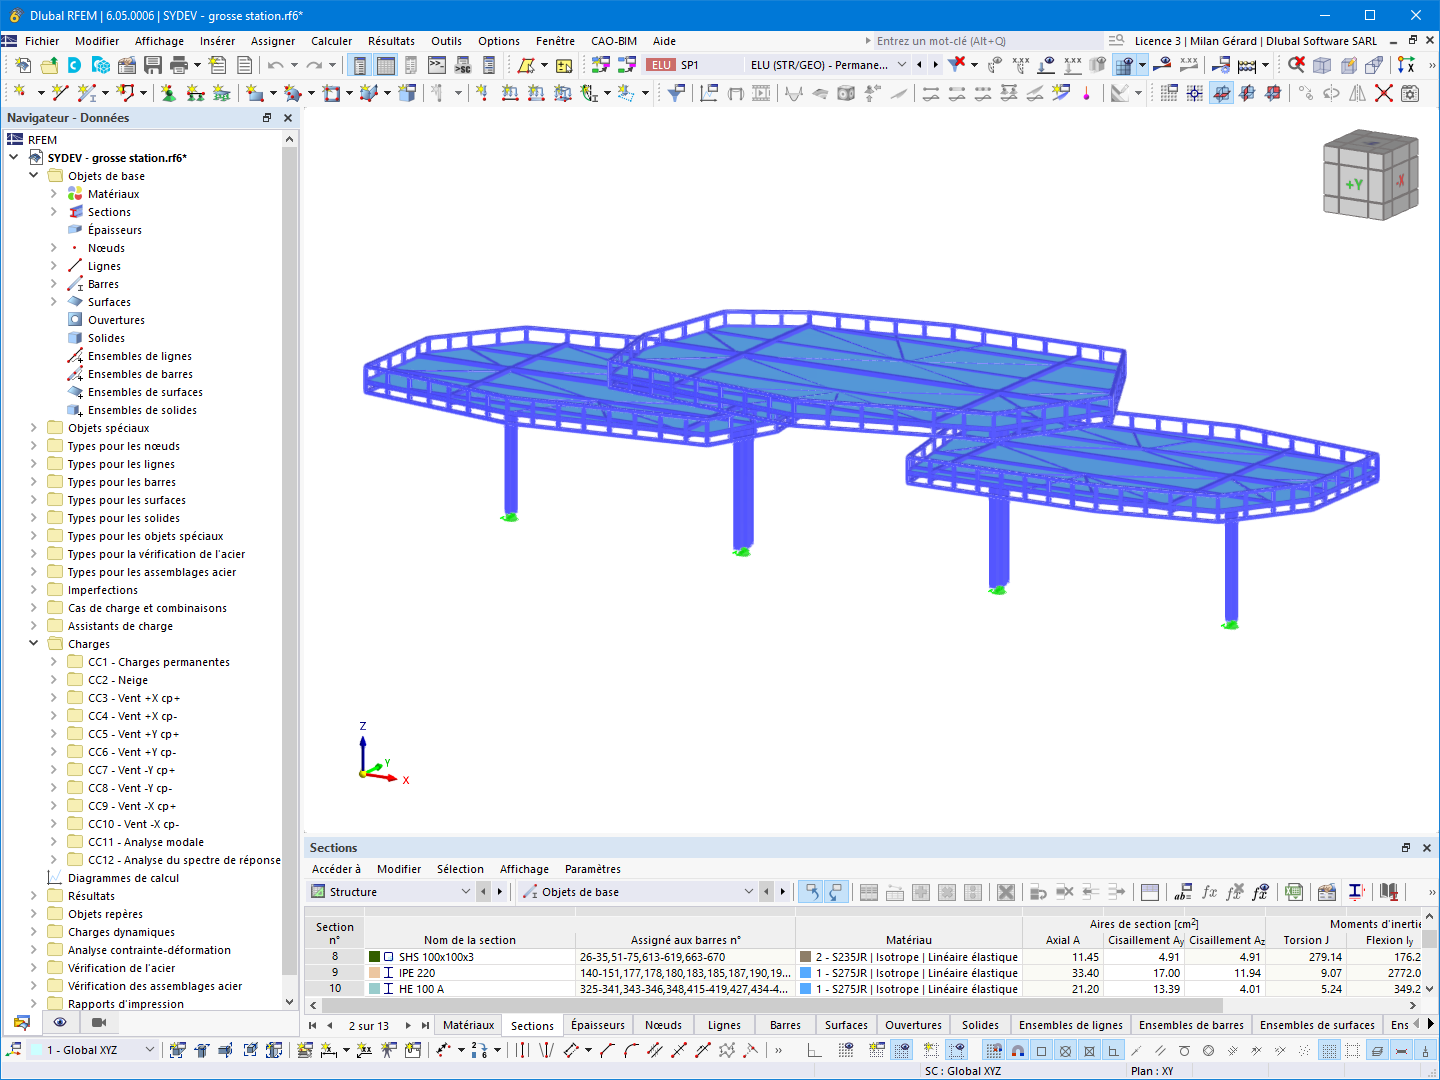Open the load case ELU SP1 dropdown
The image size is (1440, 1080).
point(902,65)
